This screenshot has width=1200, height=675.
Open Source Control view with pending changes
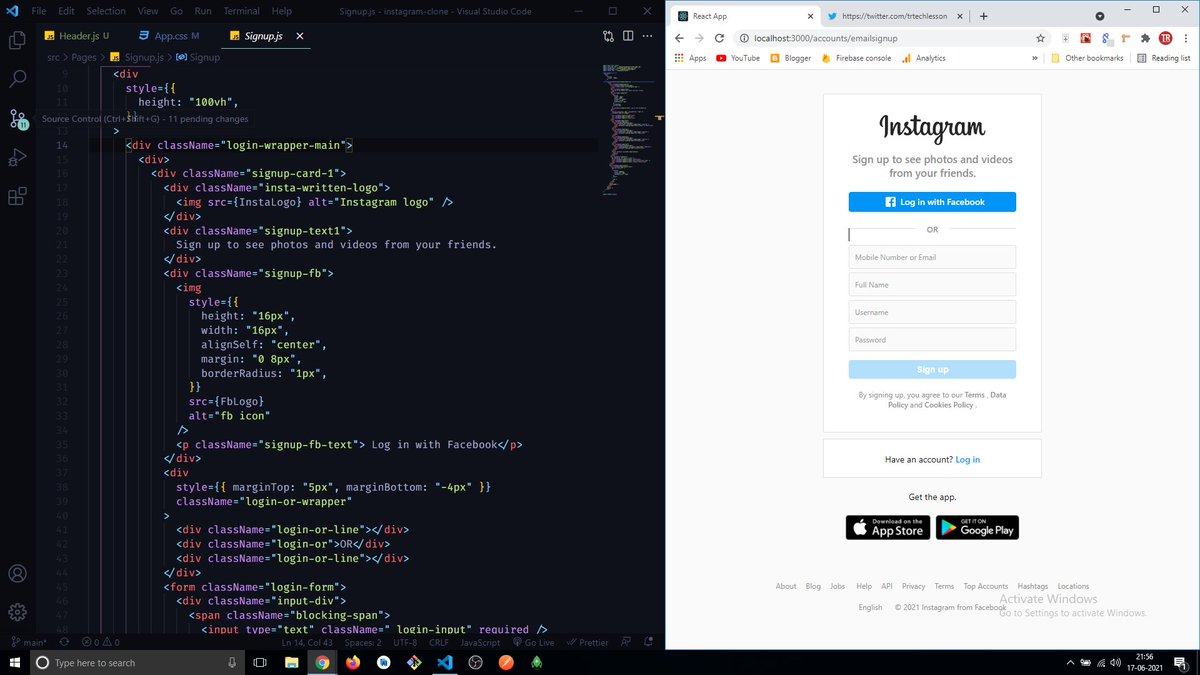click(x=18, y=119)
